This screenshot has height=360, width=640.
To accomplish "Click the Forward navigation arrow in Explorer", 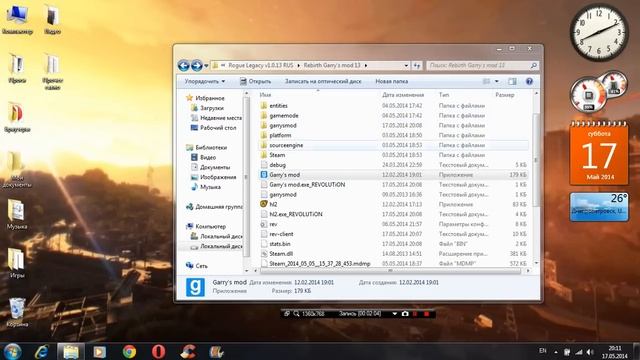I will [x=197, y=65].
